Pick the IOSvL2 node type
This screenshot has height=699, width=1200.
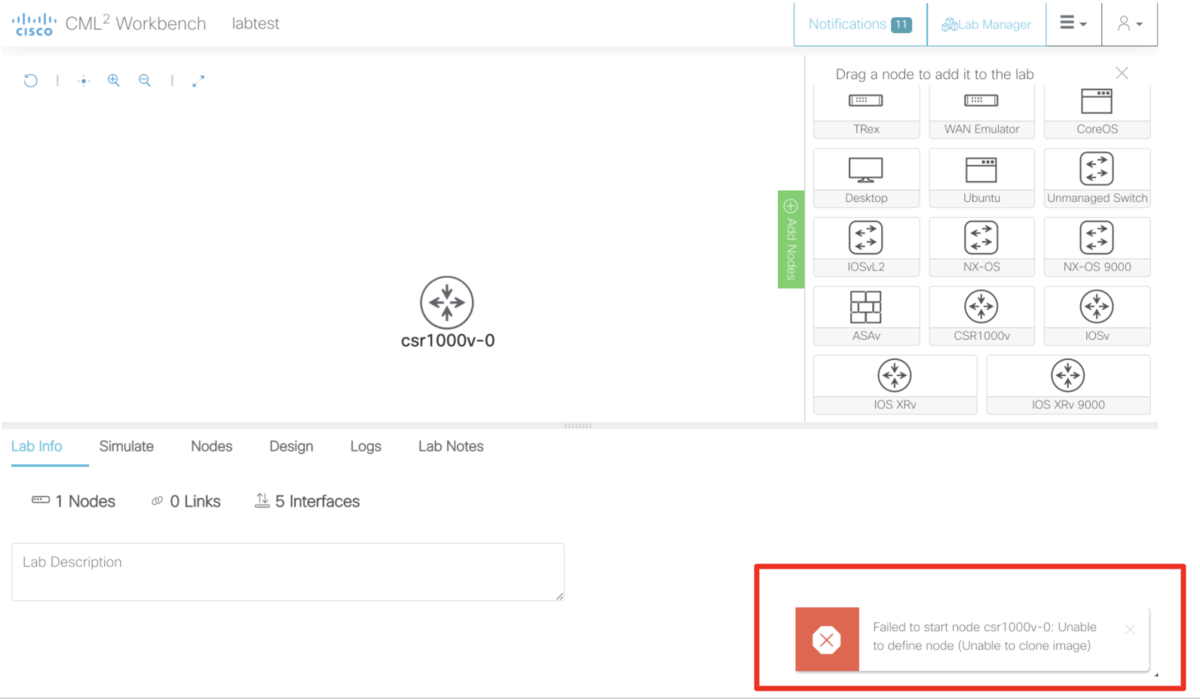coord(866,247)
